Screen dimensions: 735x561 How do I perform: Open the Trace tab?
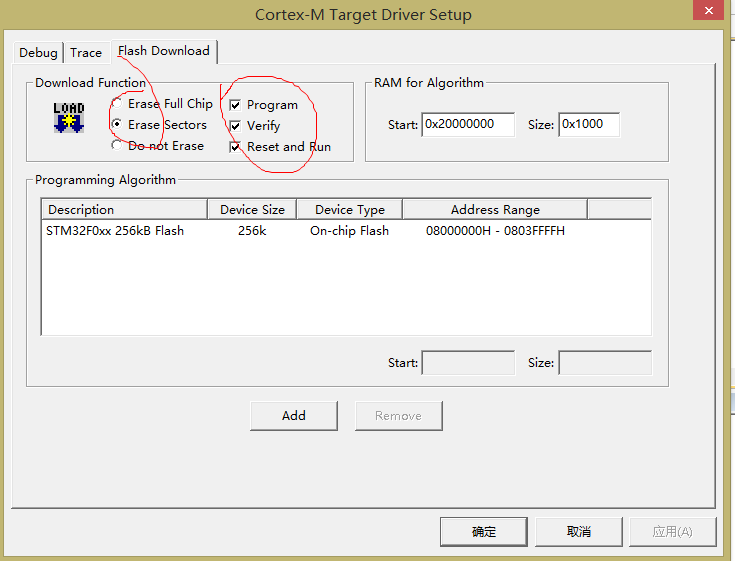pos(86,52)
